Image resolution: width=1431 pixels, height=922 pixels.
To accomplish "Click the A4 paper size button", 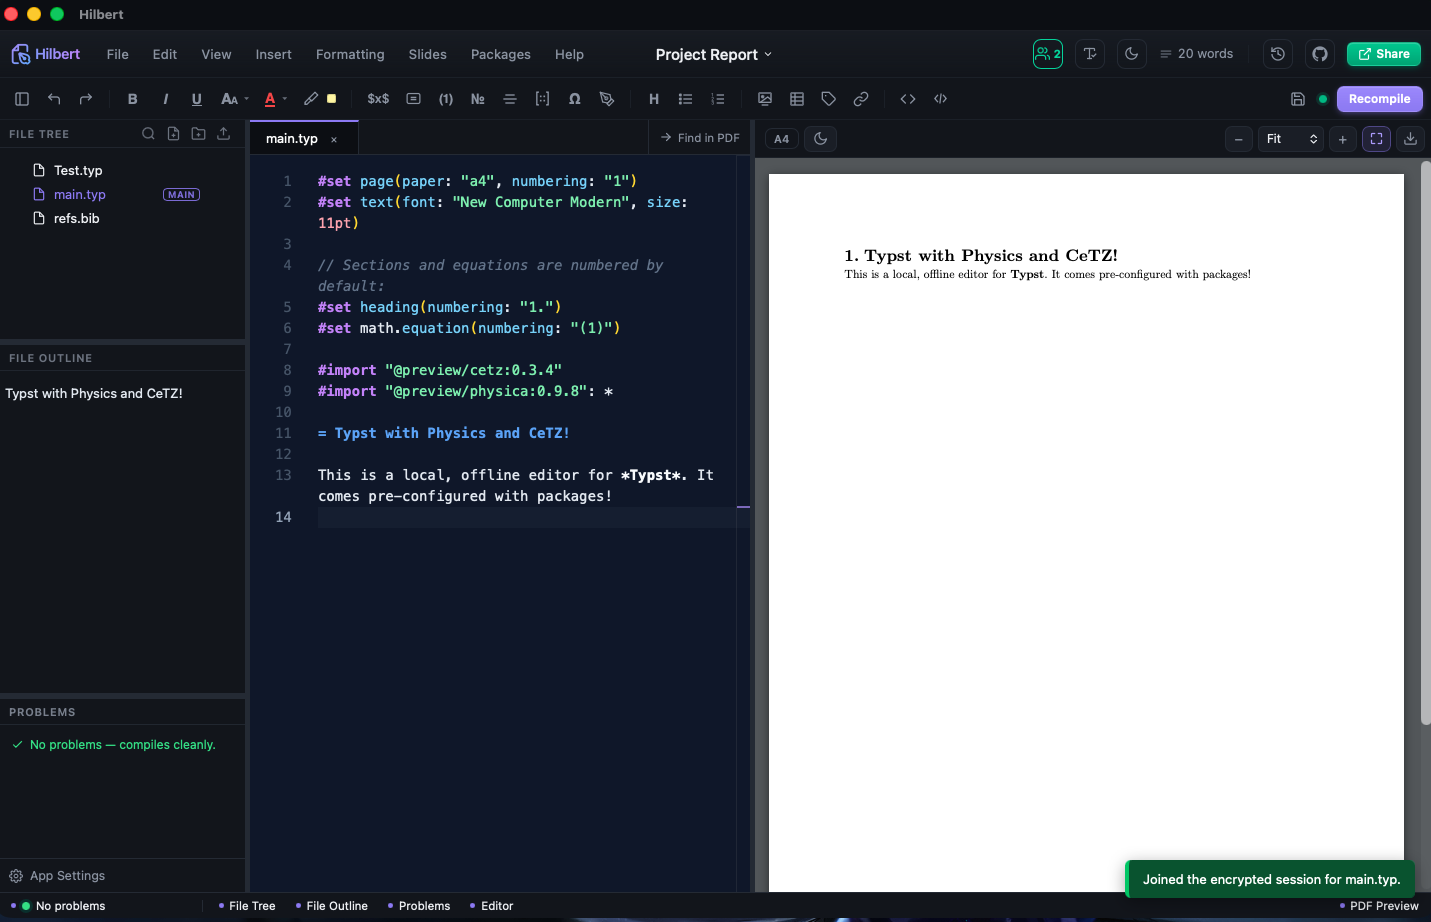I will point(782,139).
